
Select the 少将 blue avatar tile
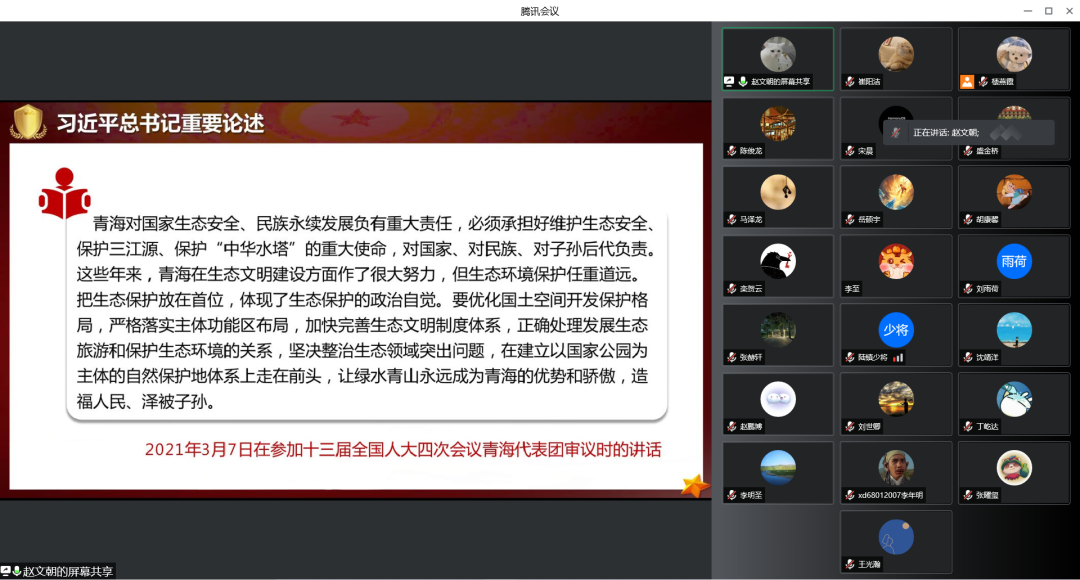pyautogui.click(x=896, y=330)
